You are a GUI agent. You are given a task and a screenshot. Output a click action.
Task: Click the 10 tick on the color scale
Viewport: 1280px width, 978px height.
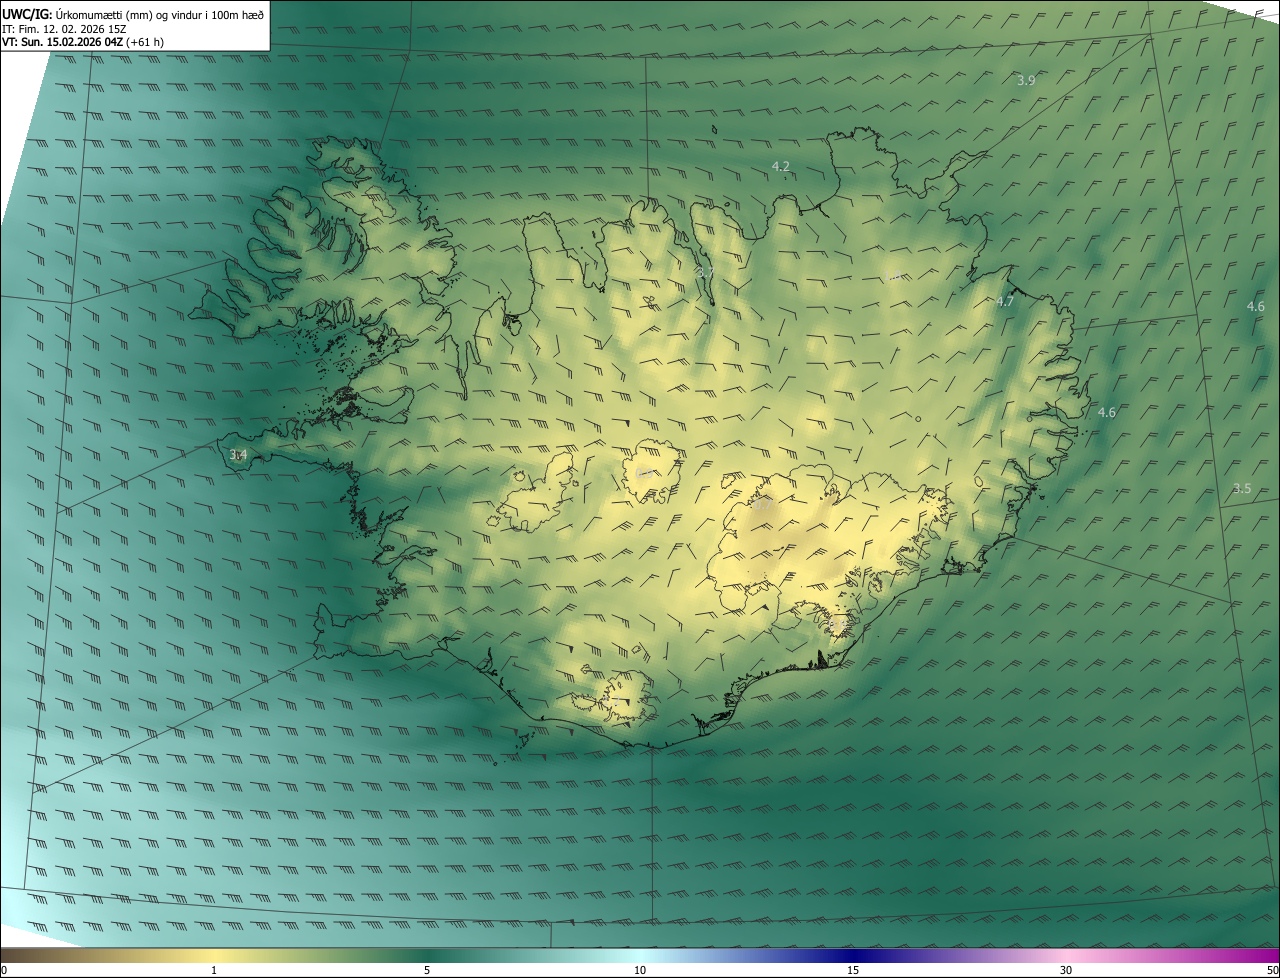click(x=640, y=971)
